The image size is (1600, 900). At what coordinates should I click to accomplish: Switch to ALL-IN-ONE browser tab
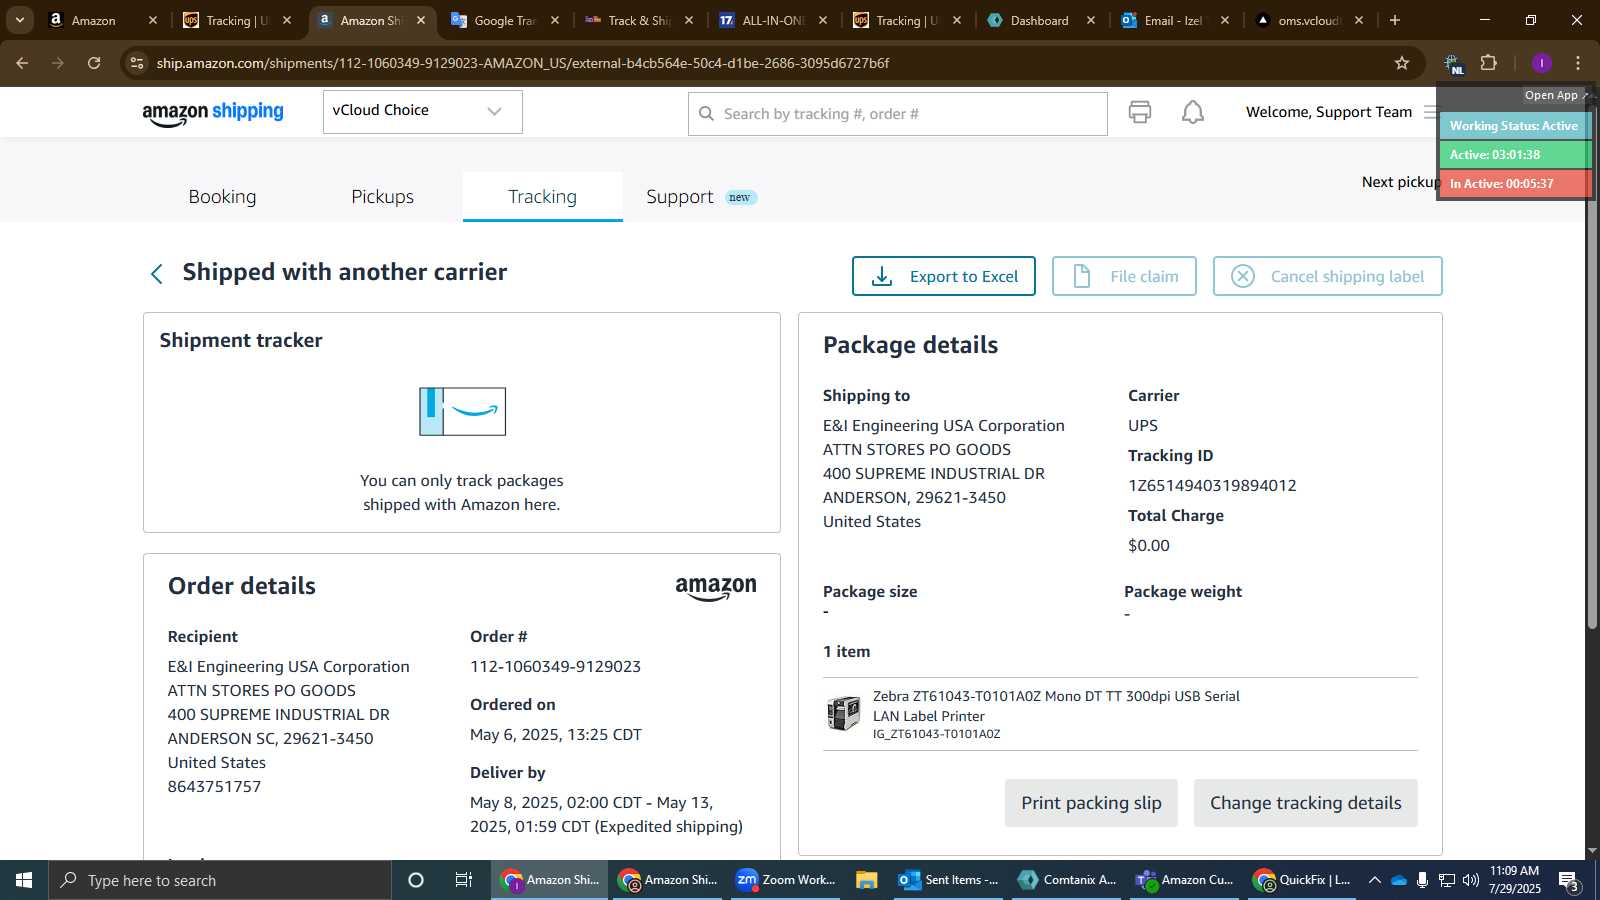(x=772, y=20)
